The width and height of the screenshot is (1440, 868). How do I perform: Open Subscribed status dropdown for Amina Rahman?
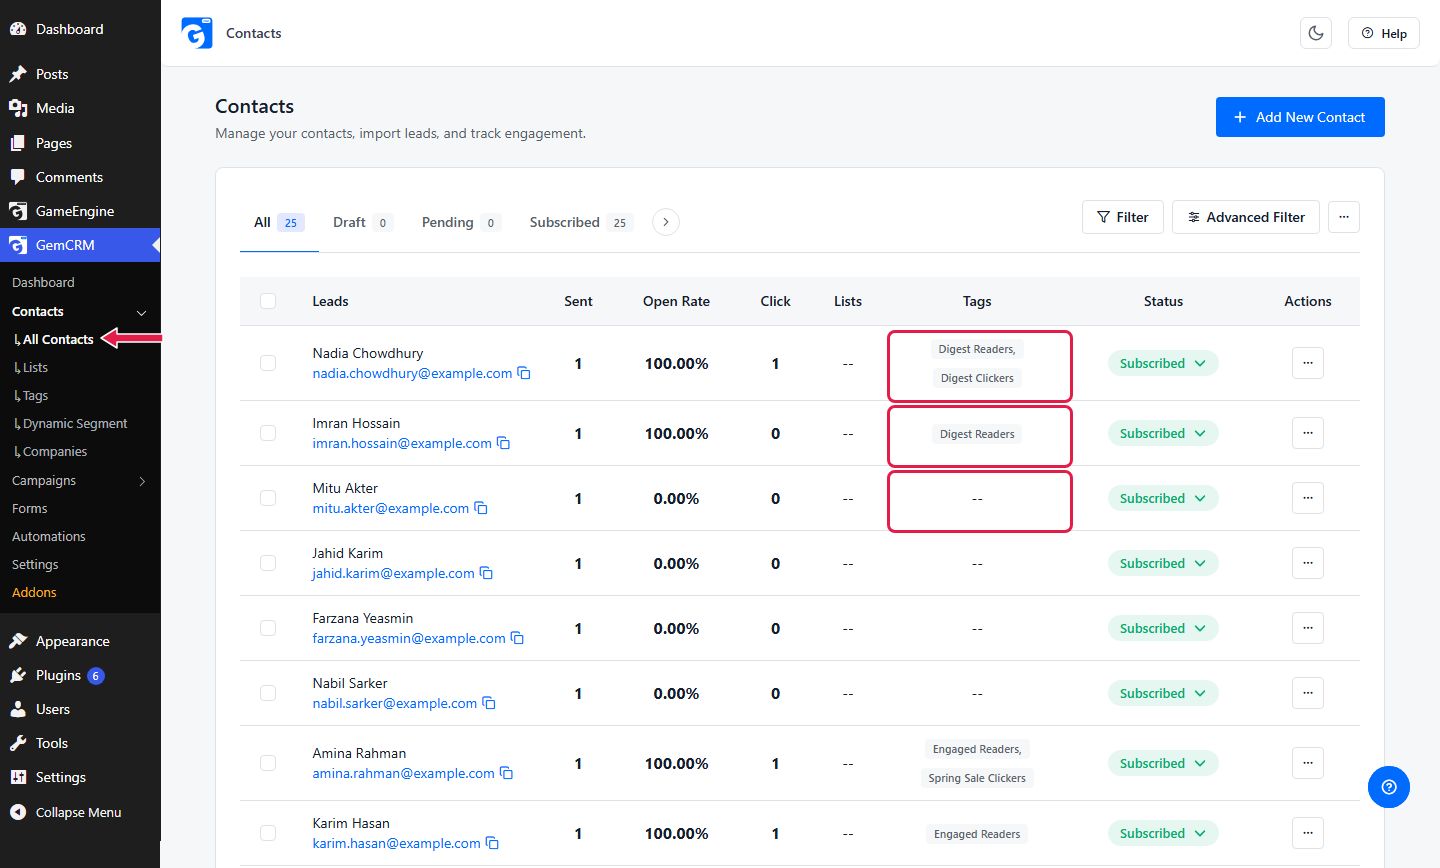click(x=1163, y=763)
